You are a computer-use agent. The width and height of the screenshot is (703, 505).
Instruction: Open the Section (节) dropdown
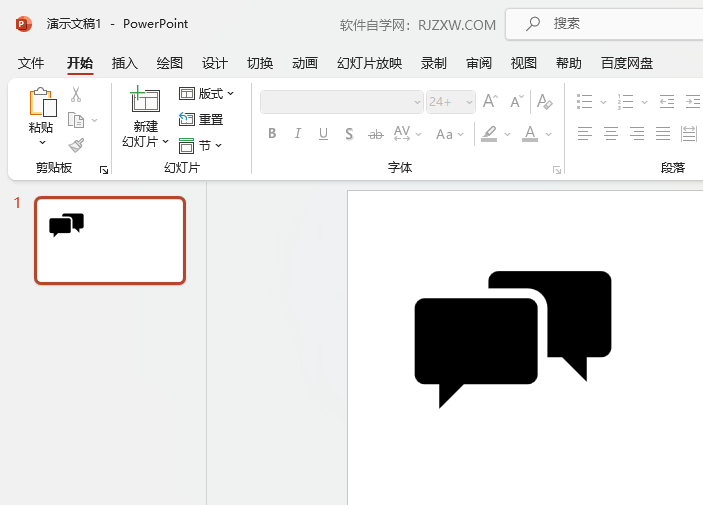coord(200,145)
